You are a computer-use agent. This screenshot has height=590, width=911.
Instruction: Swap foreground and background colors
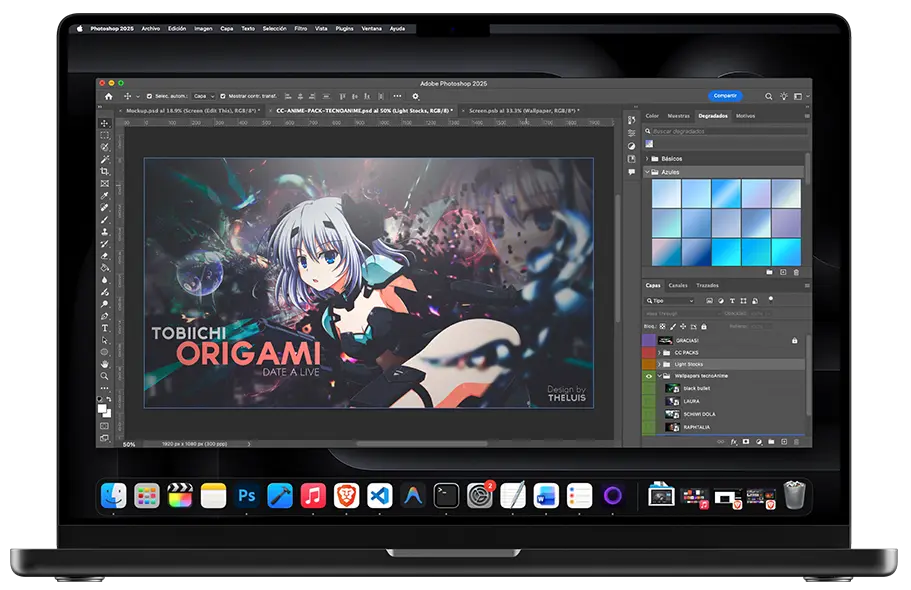(x=109, y=399)
